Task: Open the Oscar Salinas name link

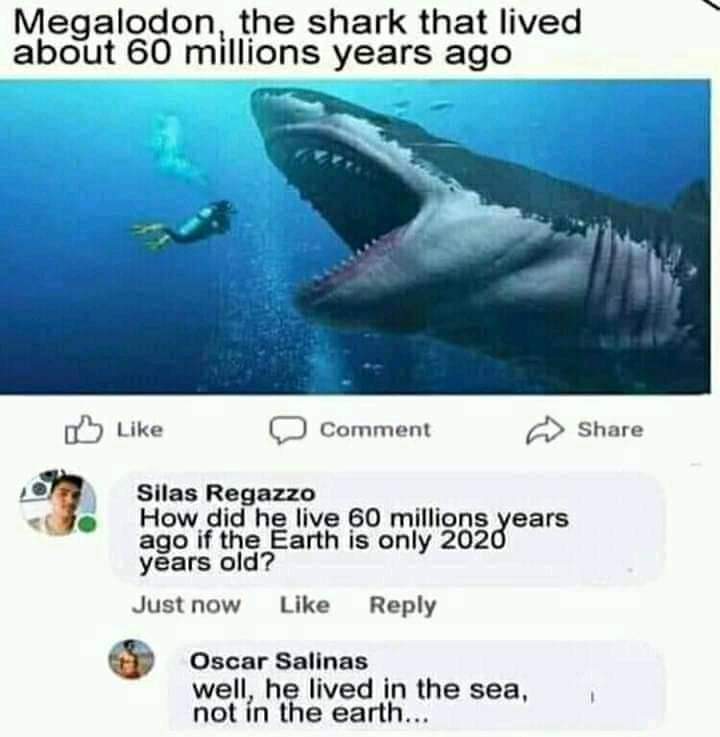Action: coord(279,661)
